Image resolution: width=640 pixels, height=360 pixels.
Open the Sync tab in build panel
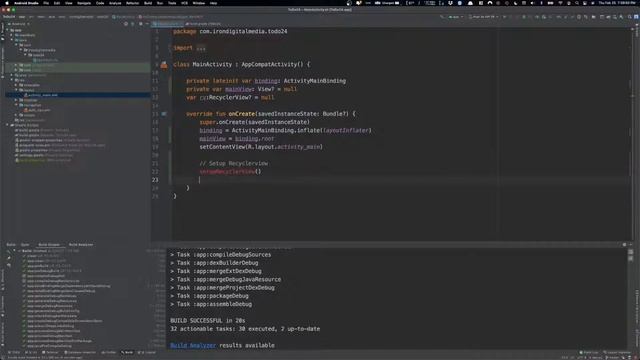[x=25, y=244]
